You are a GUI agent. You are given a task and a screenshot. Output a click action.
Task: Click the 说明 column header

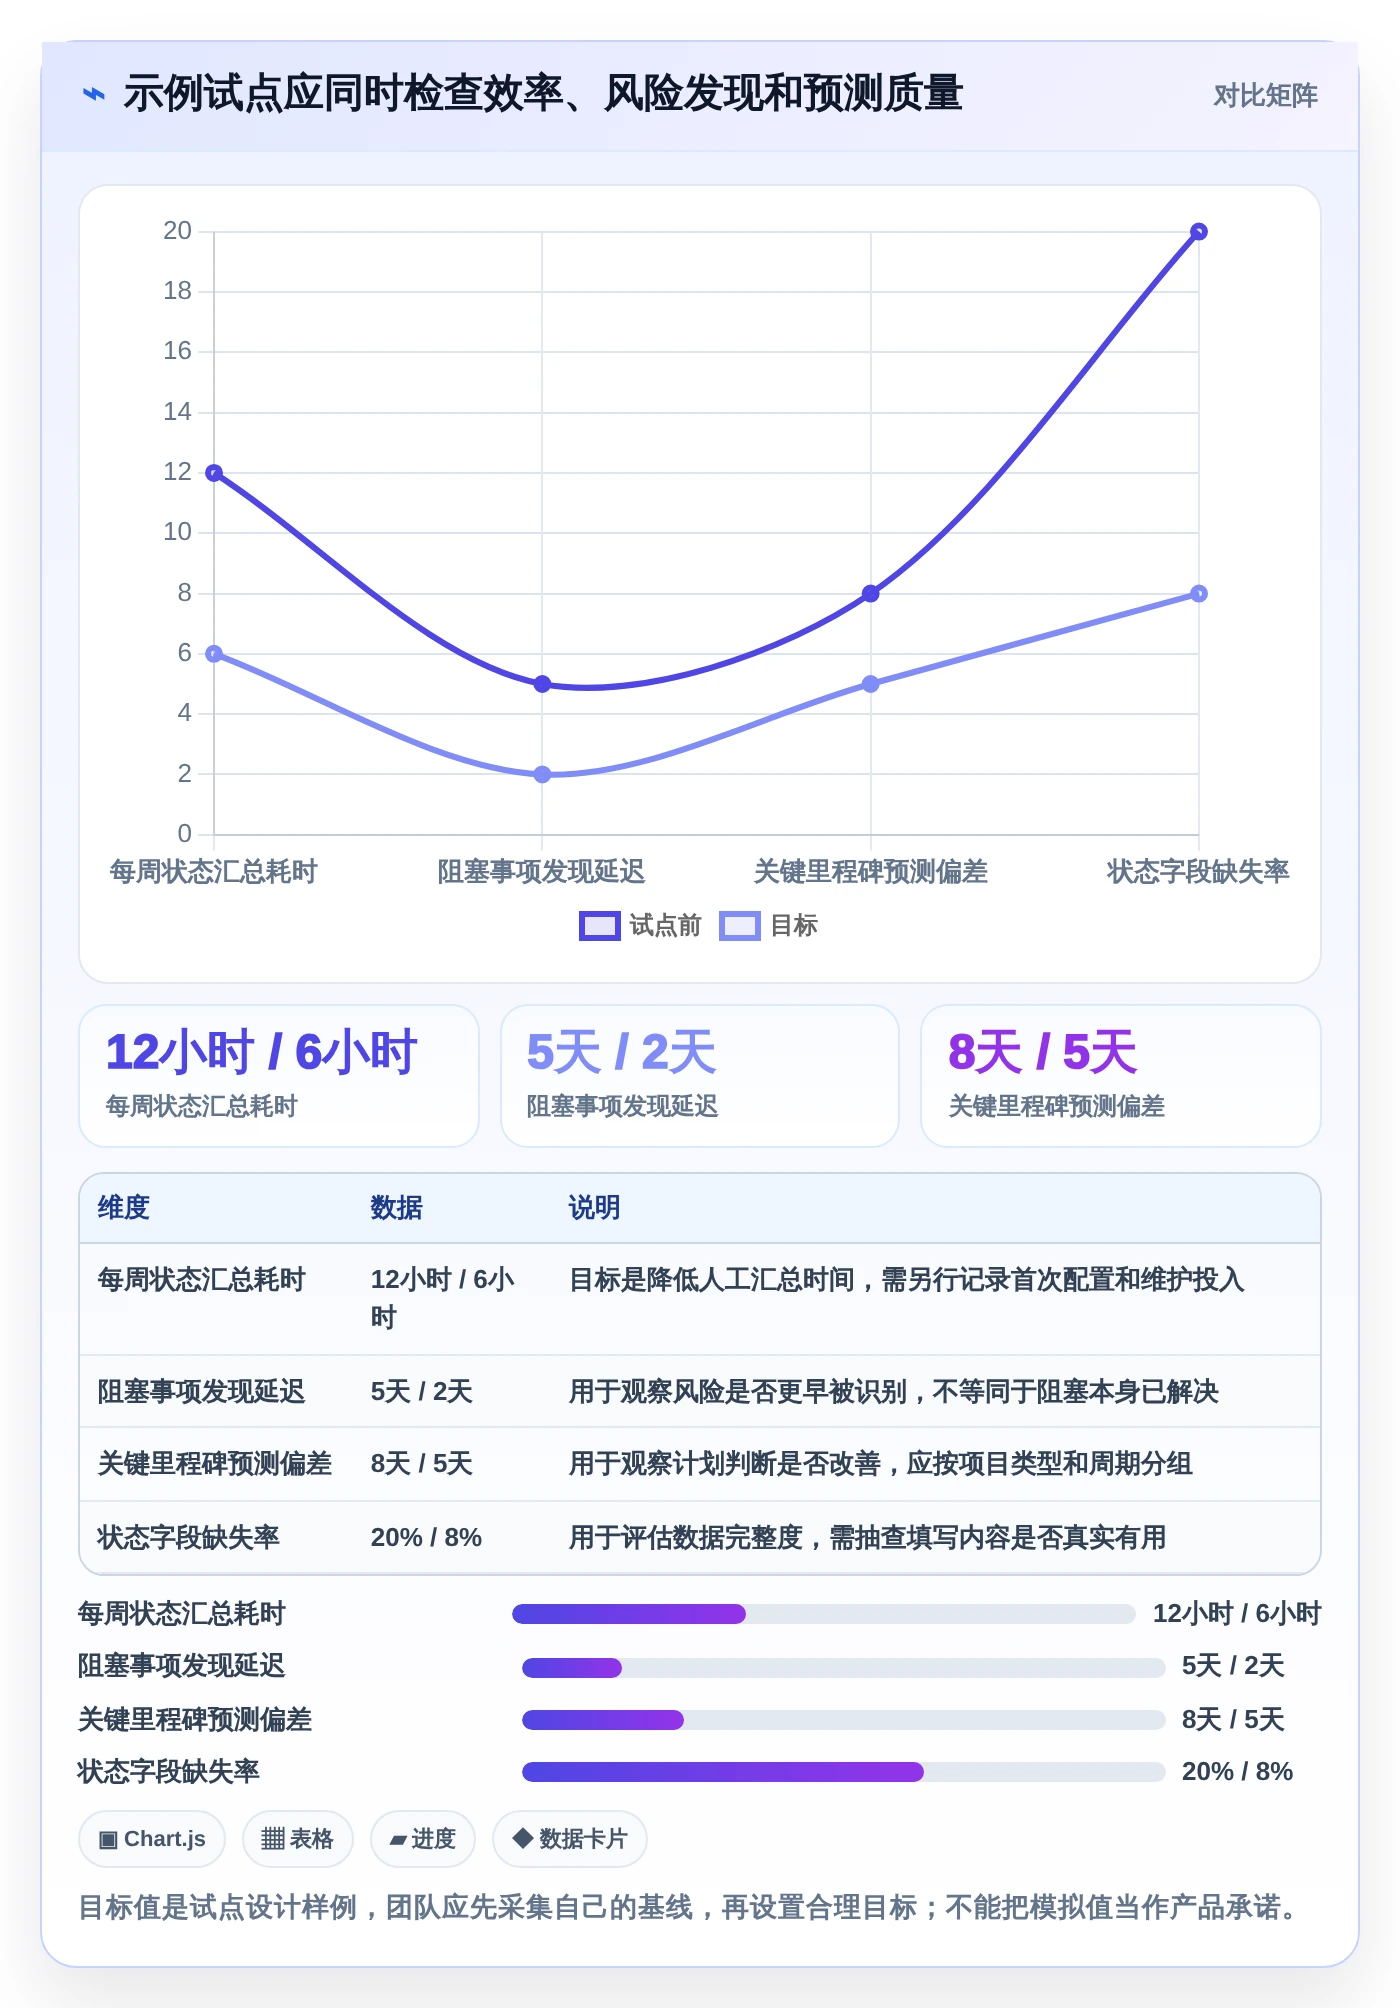pos(595,1208)
